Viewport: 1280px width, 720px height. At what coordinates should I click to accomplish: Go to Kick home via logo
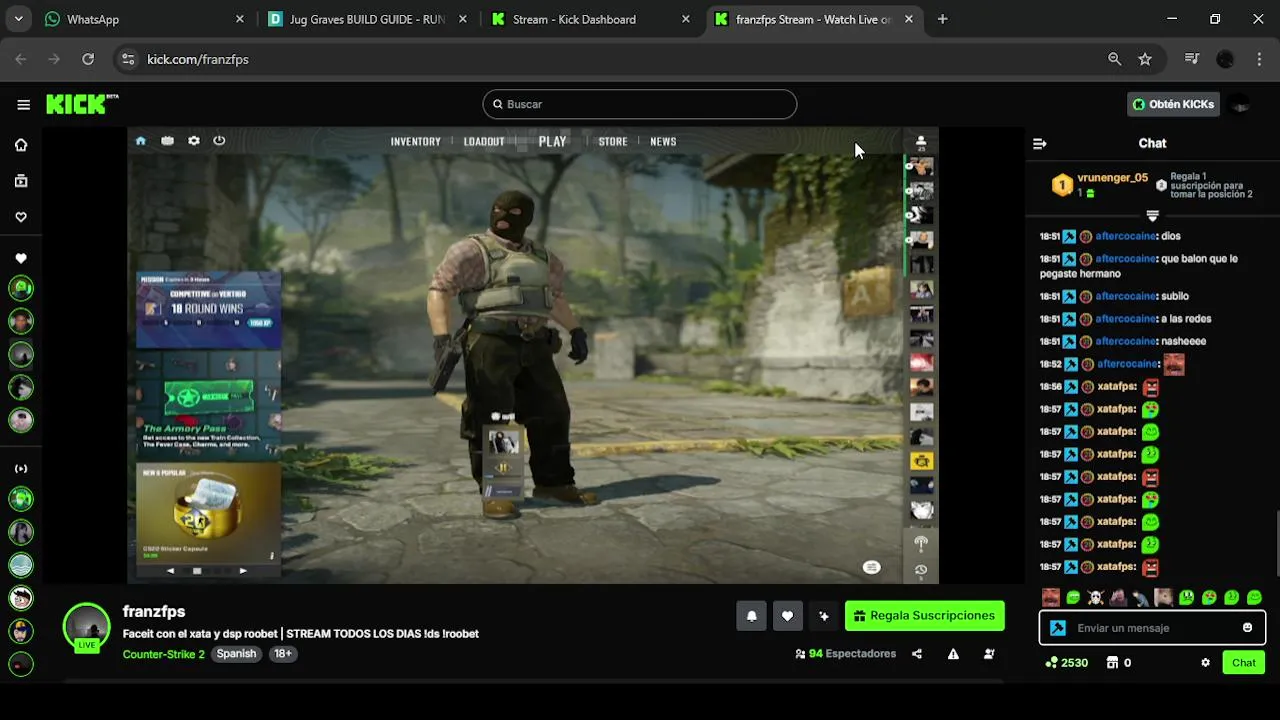coord(81,104)
